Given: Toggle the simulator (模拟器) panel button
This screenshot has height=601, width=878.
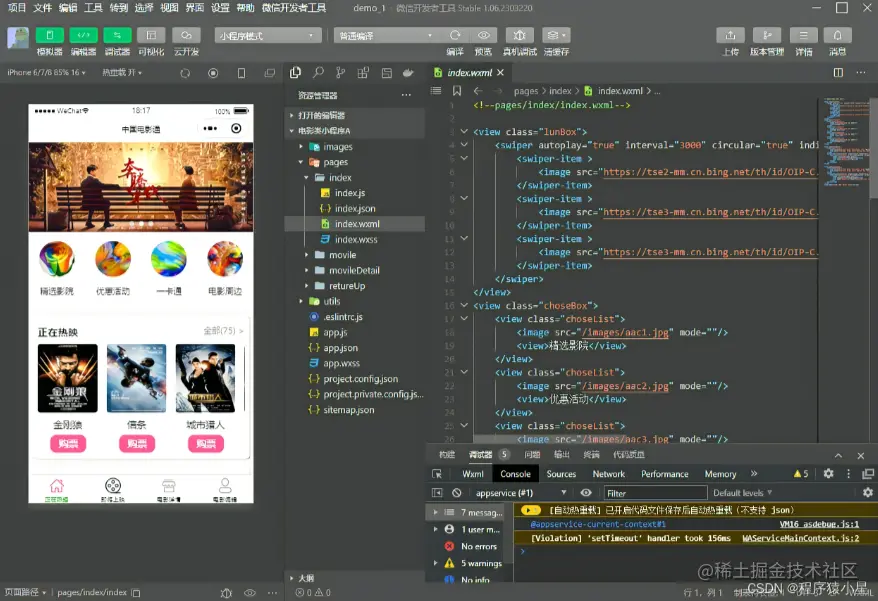Looking at the screenshot, I should click(x=49, y=35).
